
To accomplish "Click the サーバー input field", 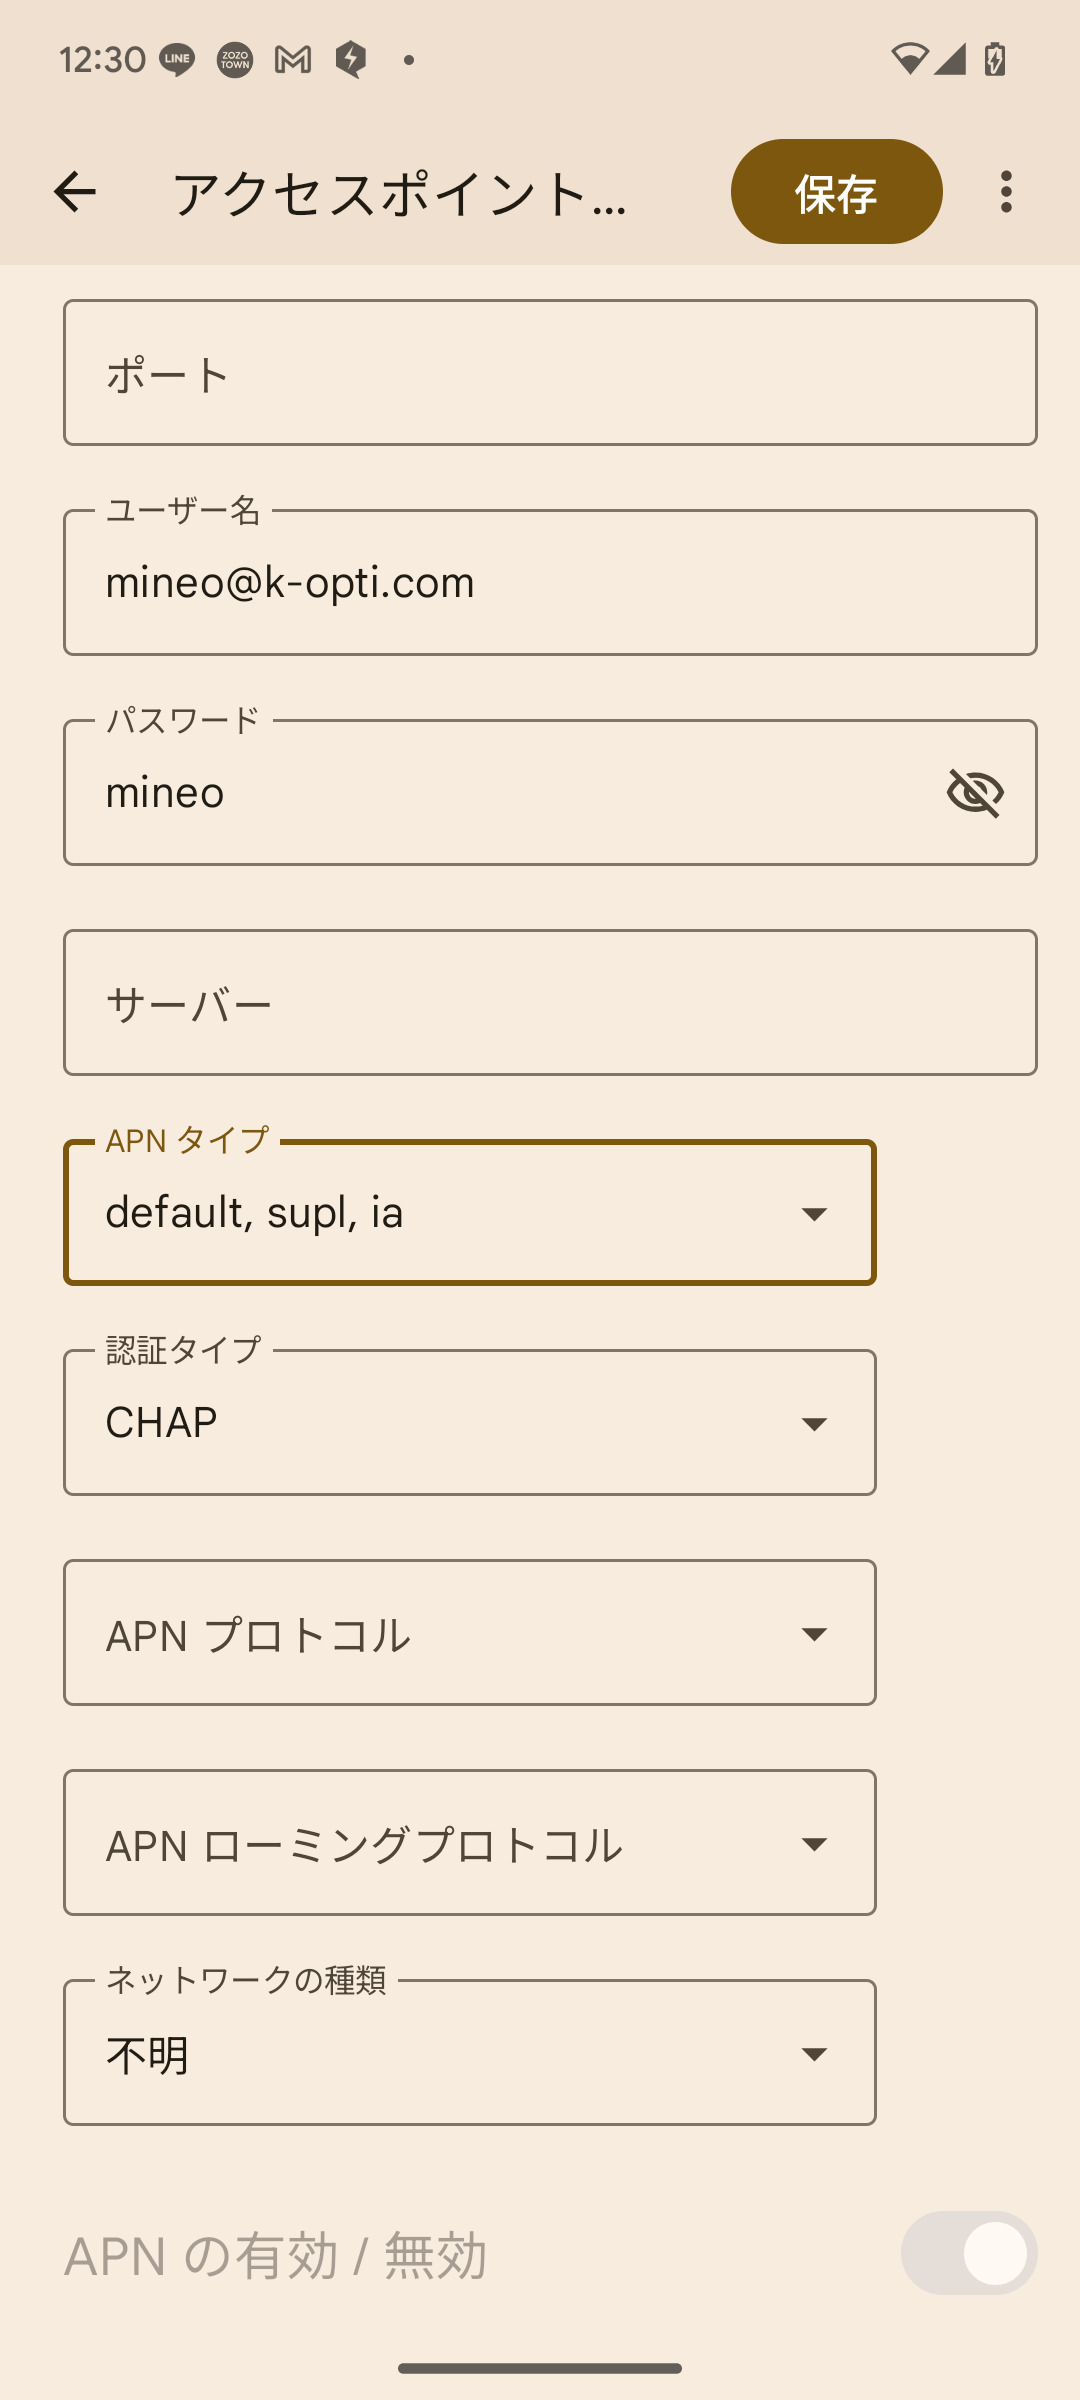I will pyautogui.click(x=550, y=1003).
